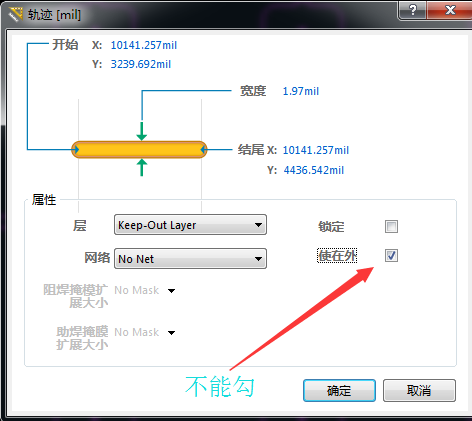The height and width of the screenshot is (421, 472).
Task: Close the track dialog window
Action: [450, 10]
